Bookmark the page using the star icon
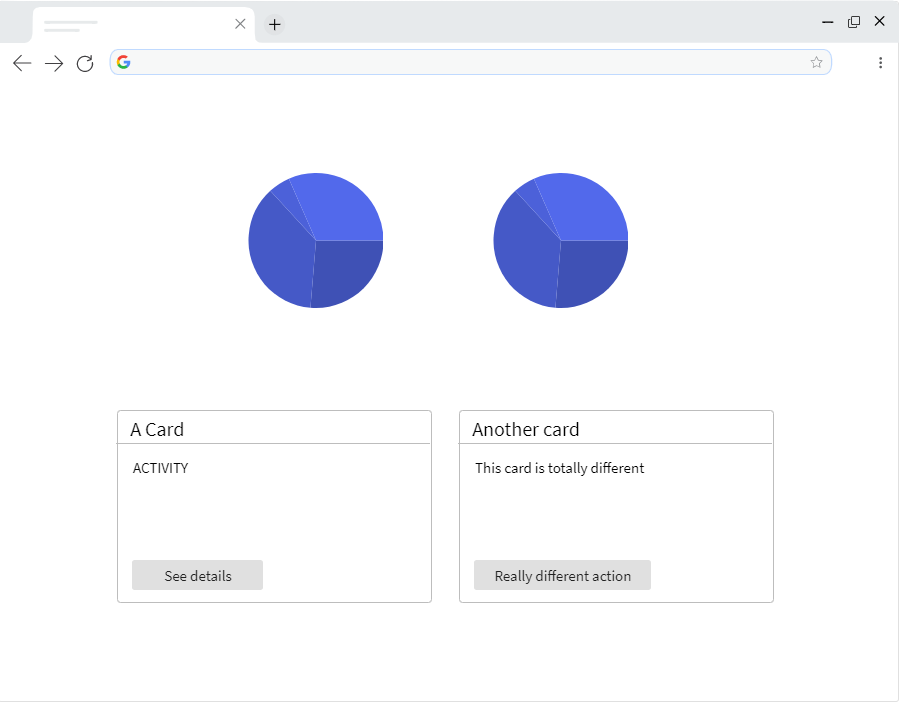 point(816,61)
